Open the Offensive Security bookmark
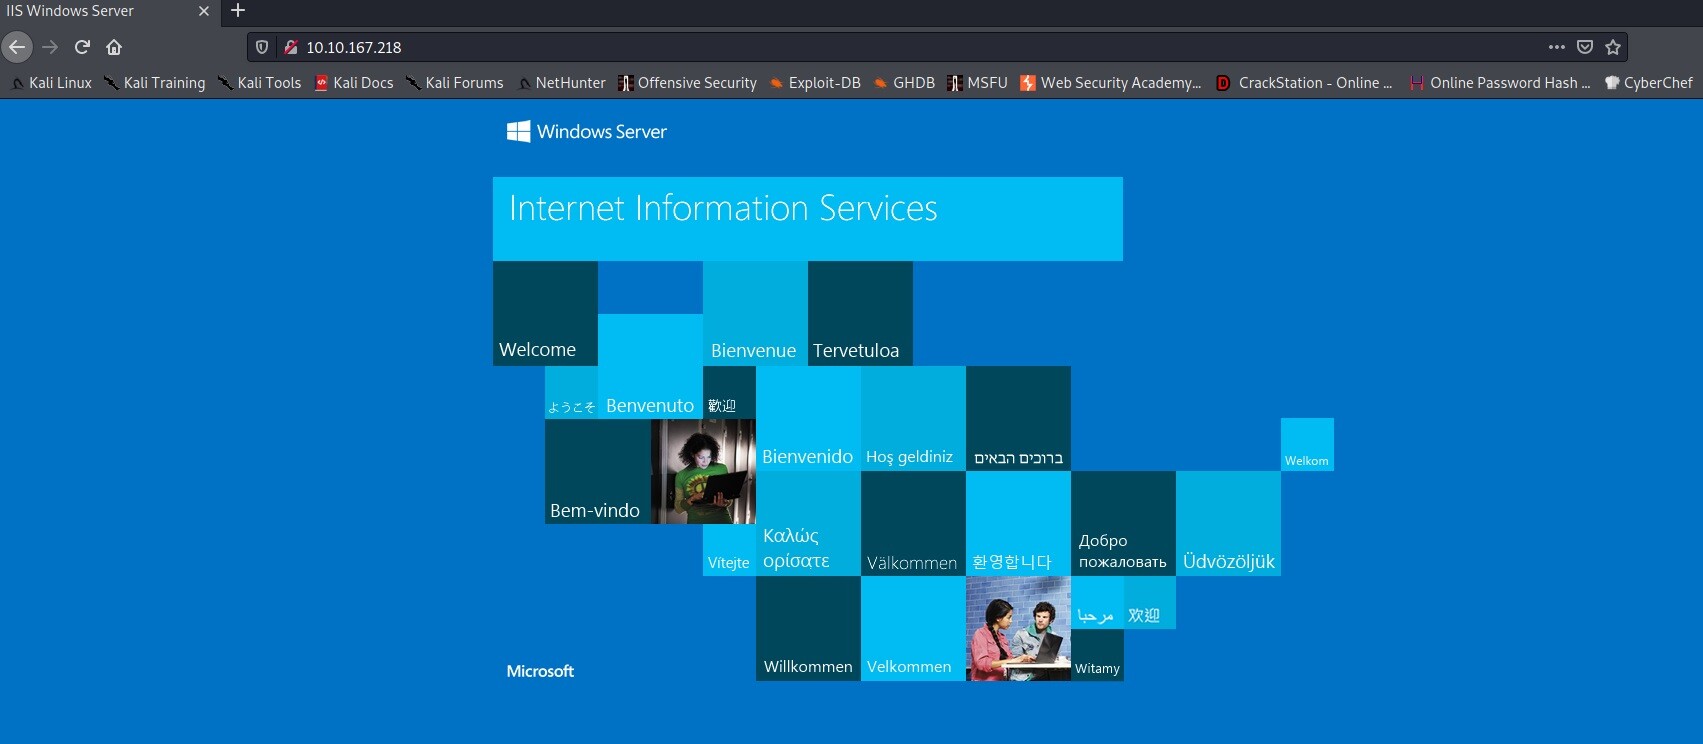 click(x=688, y=83)
